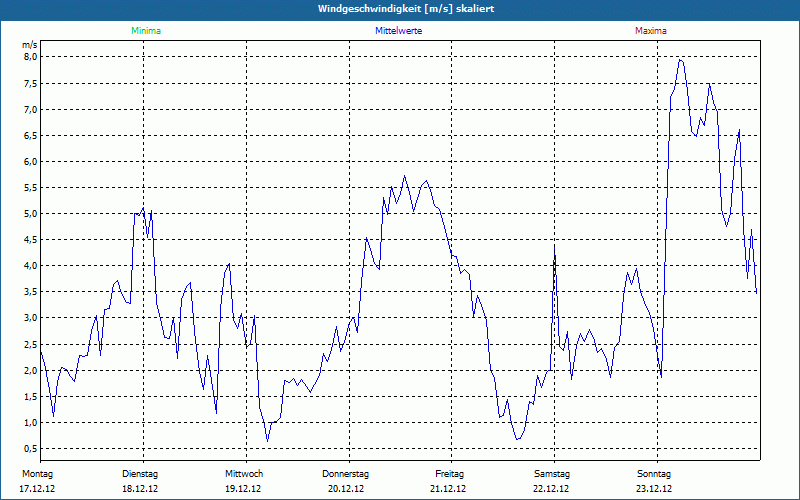Screen dimensions: 800x500
Task: Click the 1,0 y-axis value
Action: pyautogui.click(x=31, y=423)
